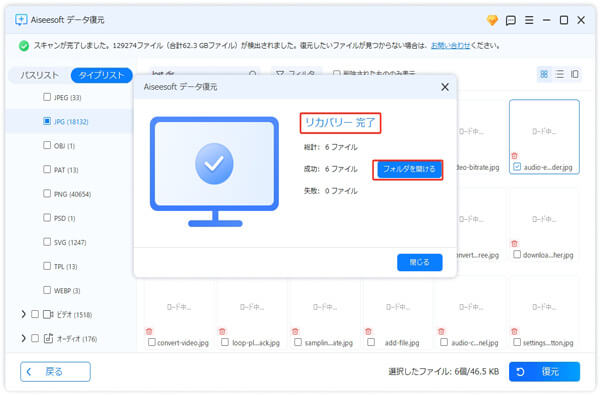Check the settings...tton.jpg checkbox
This screenshot has height=395, width=600.
(x=517, y=342)
